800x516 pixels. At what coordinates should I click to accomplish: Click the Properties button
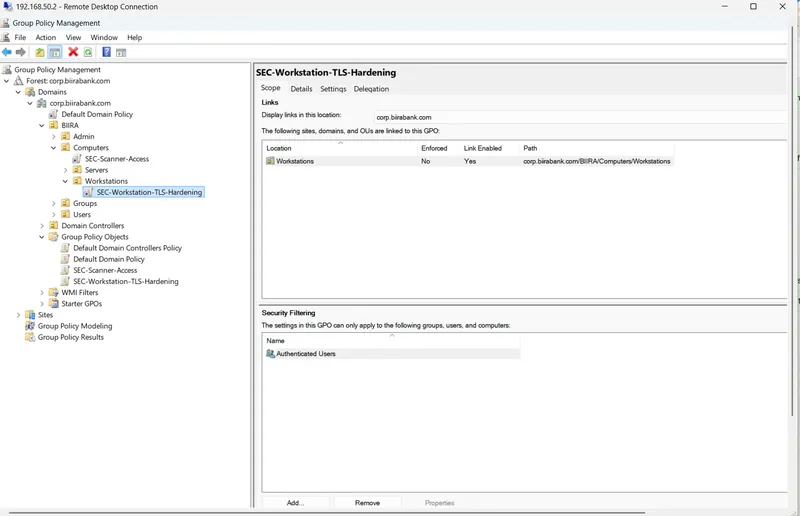coord(439,503)
